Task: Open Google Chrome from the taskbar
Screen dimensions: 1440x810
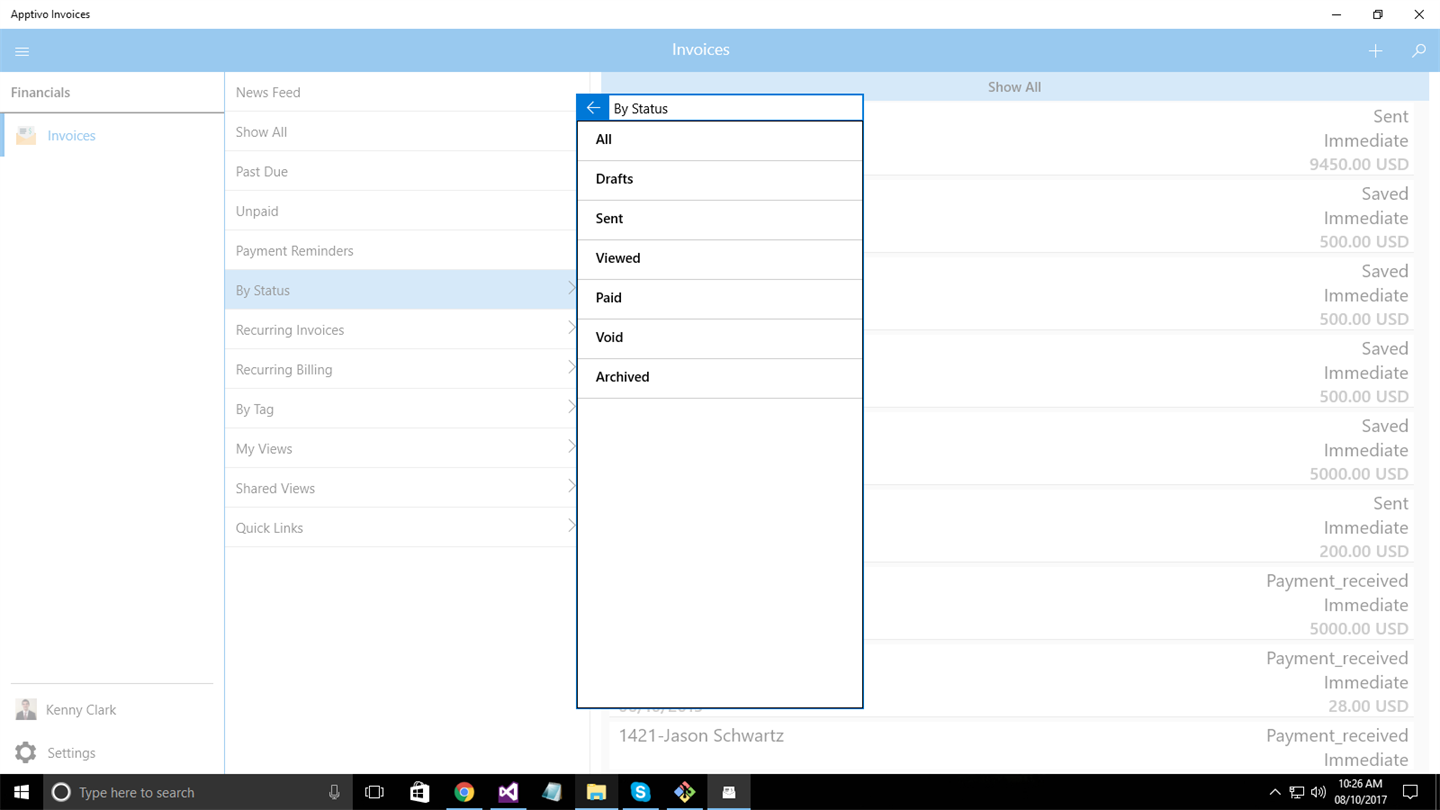Action: point(464,792)
